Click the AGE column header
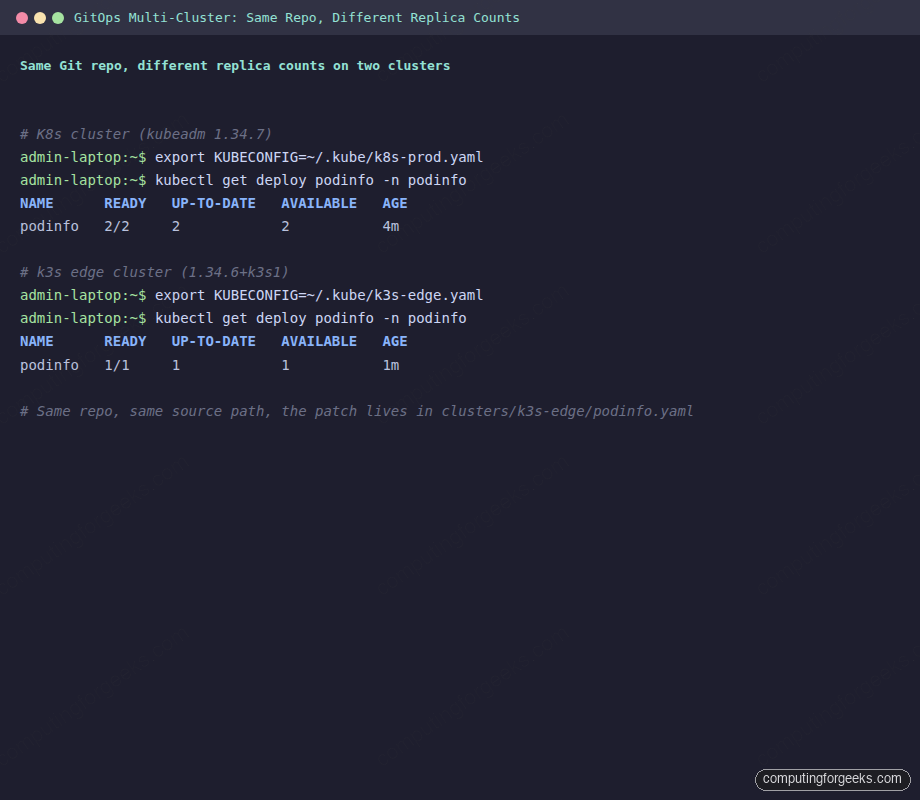Screen dimensions: 920x800 coord(394,203)
